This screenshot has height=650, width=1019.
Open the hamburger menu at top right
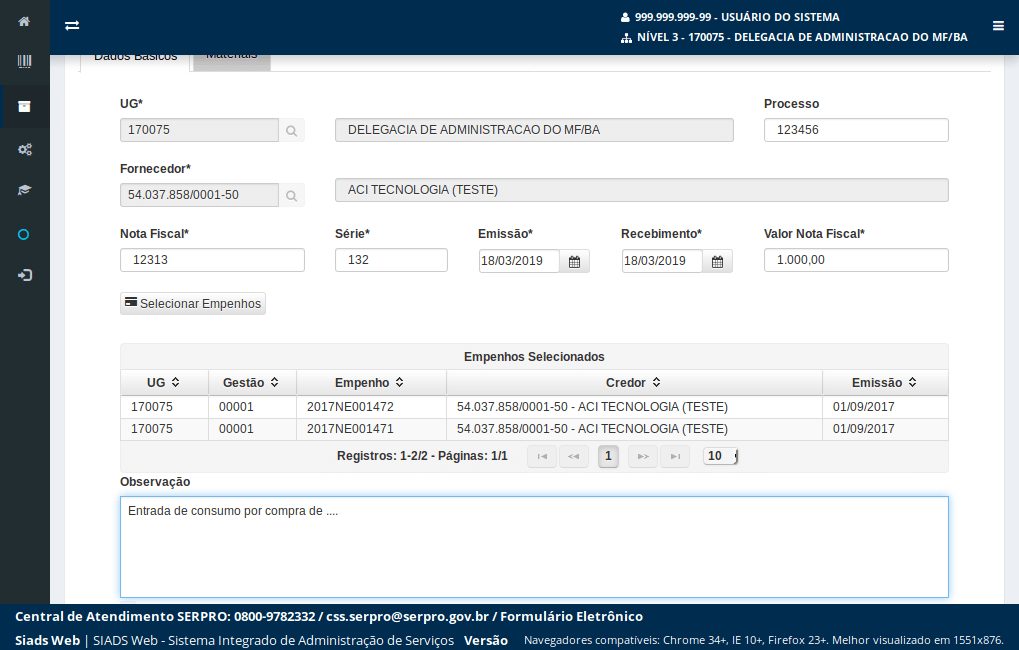[998, 26]
